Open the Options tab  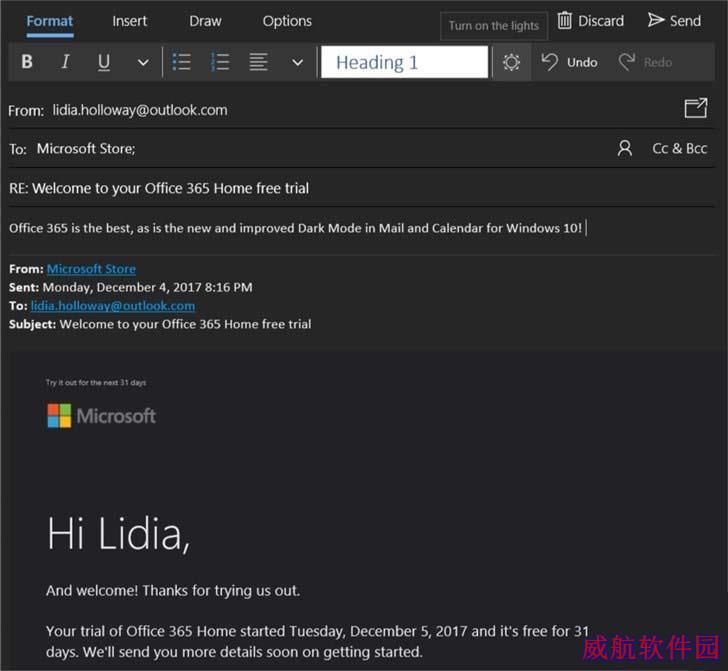pyautogui.click(x=287, y=21)
